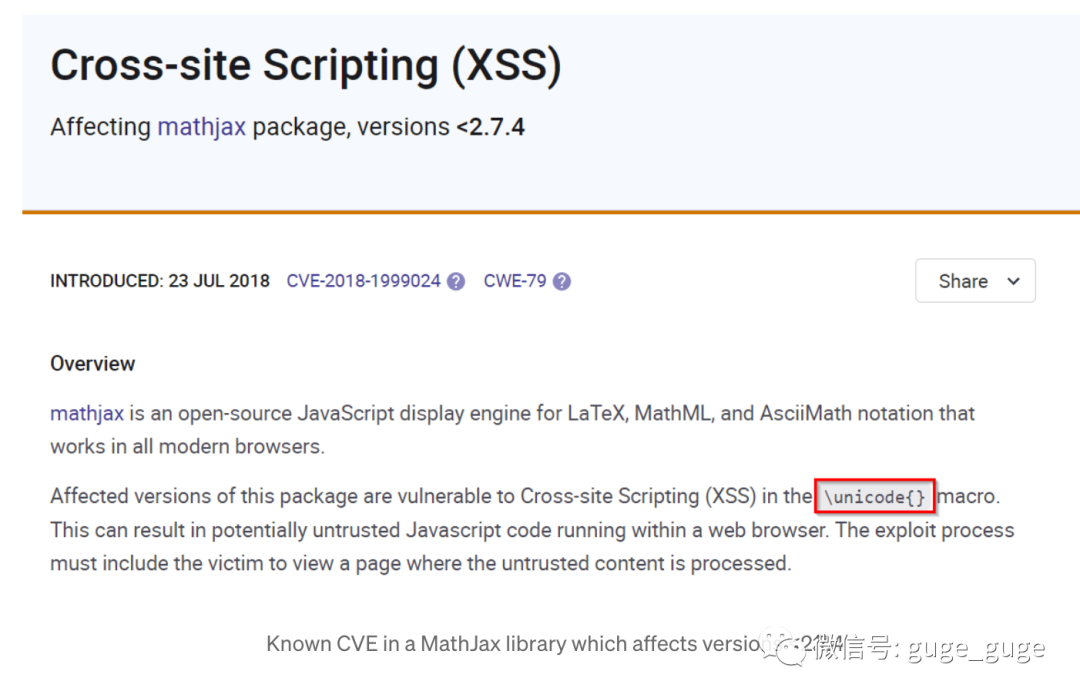
Task: Click the INTRODUCED: 23 JUL 2018 label
Action: [x=160, y=281]
